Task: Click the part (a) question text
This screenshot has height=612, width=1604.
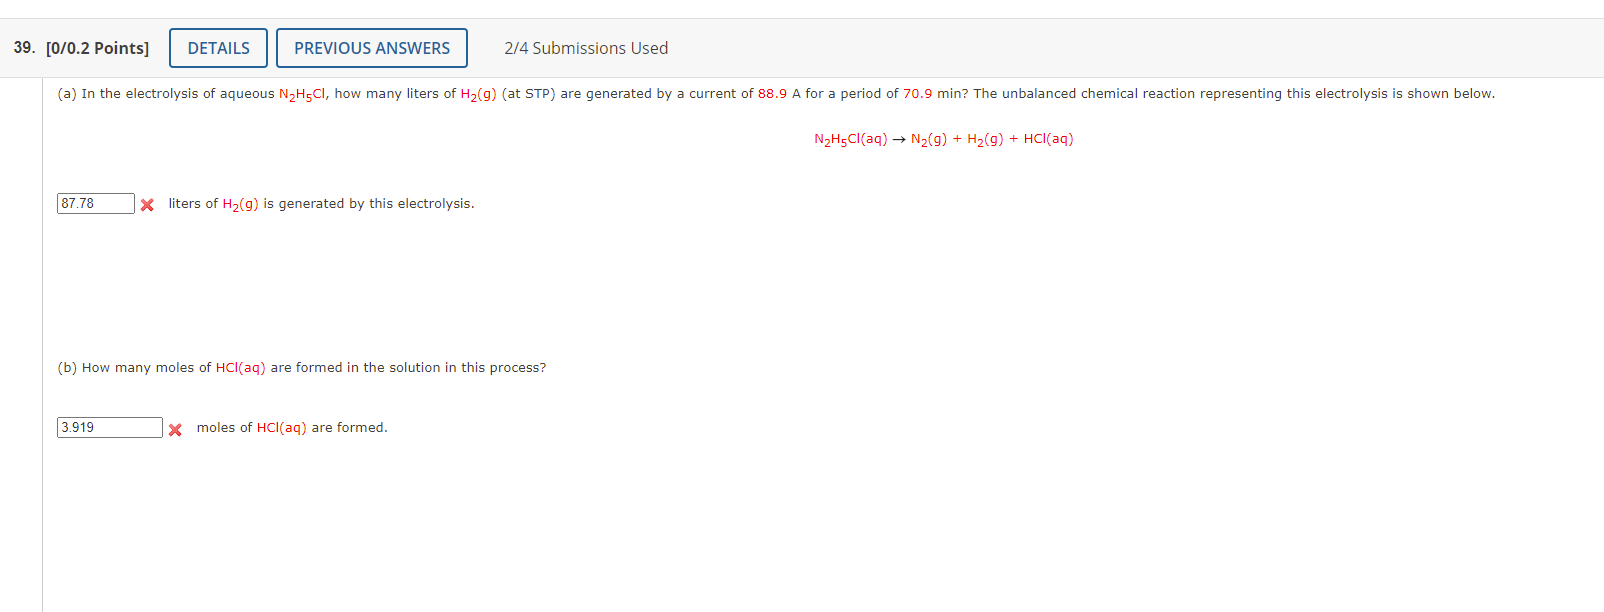Action: (700, 93)
